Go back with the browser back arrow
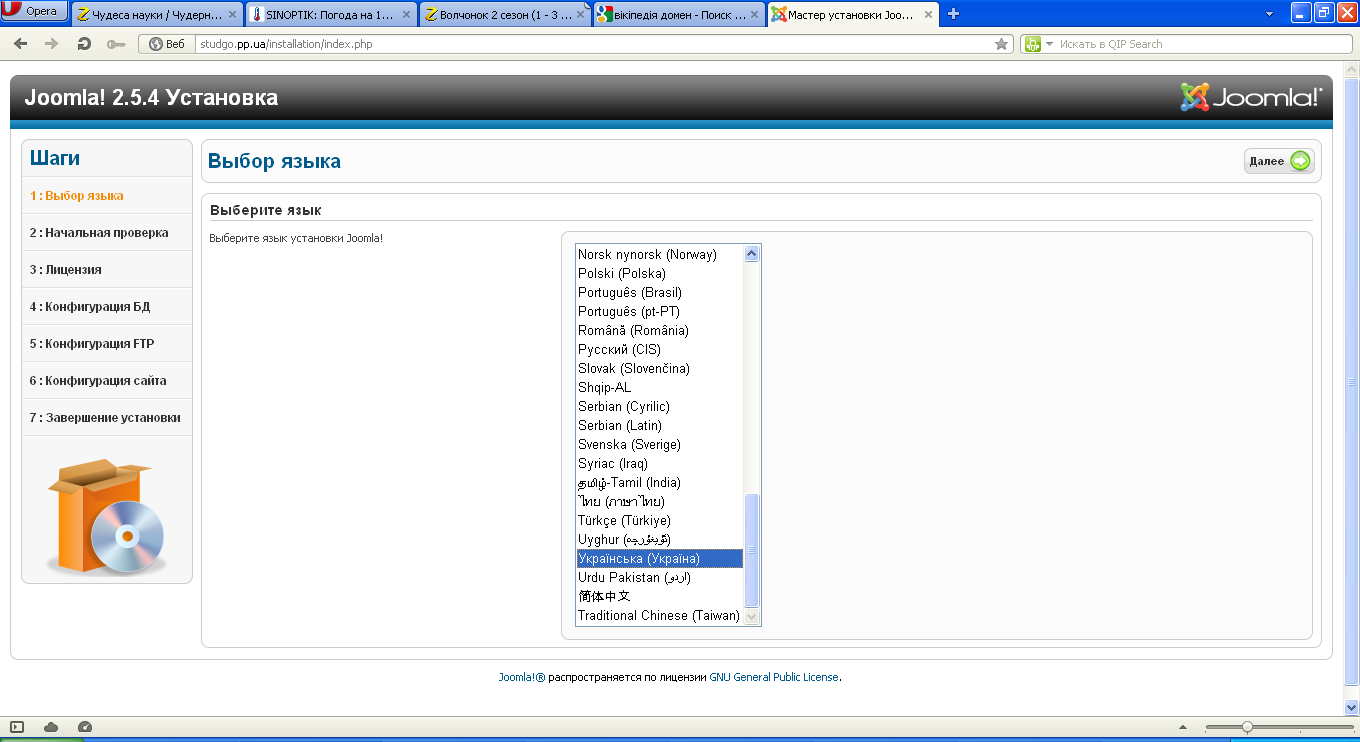The image size is (1360, 742). [x=20, y=44]
